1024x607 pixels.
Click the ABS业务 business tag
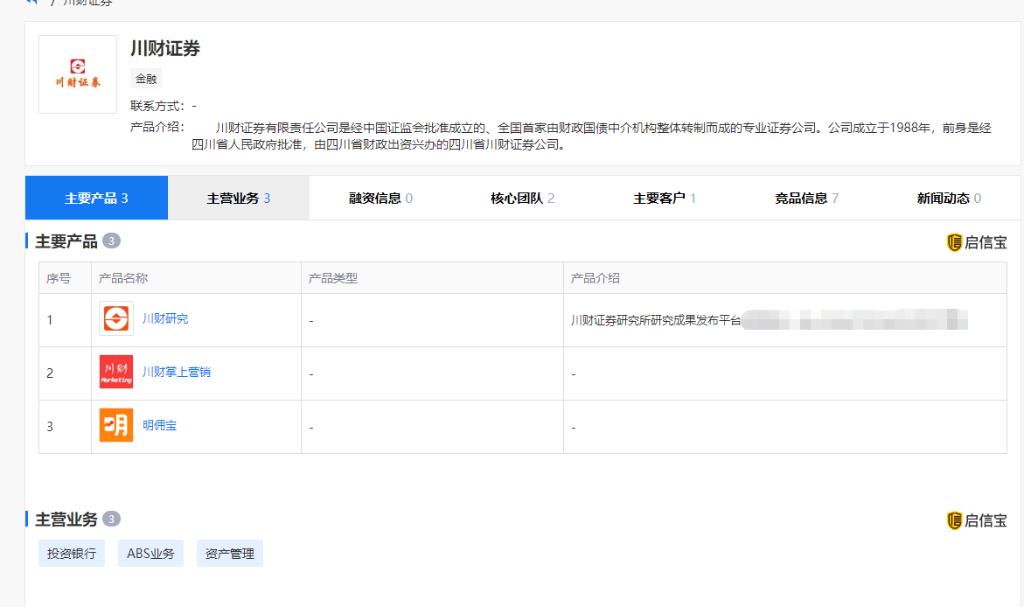point(150,553)
